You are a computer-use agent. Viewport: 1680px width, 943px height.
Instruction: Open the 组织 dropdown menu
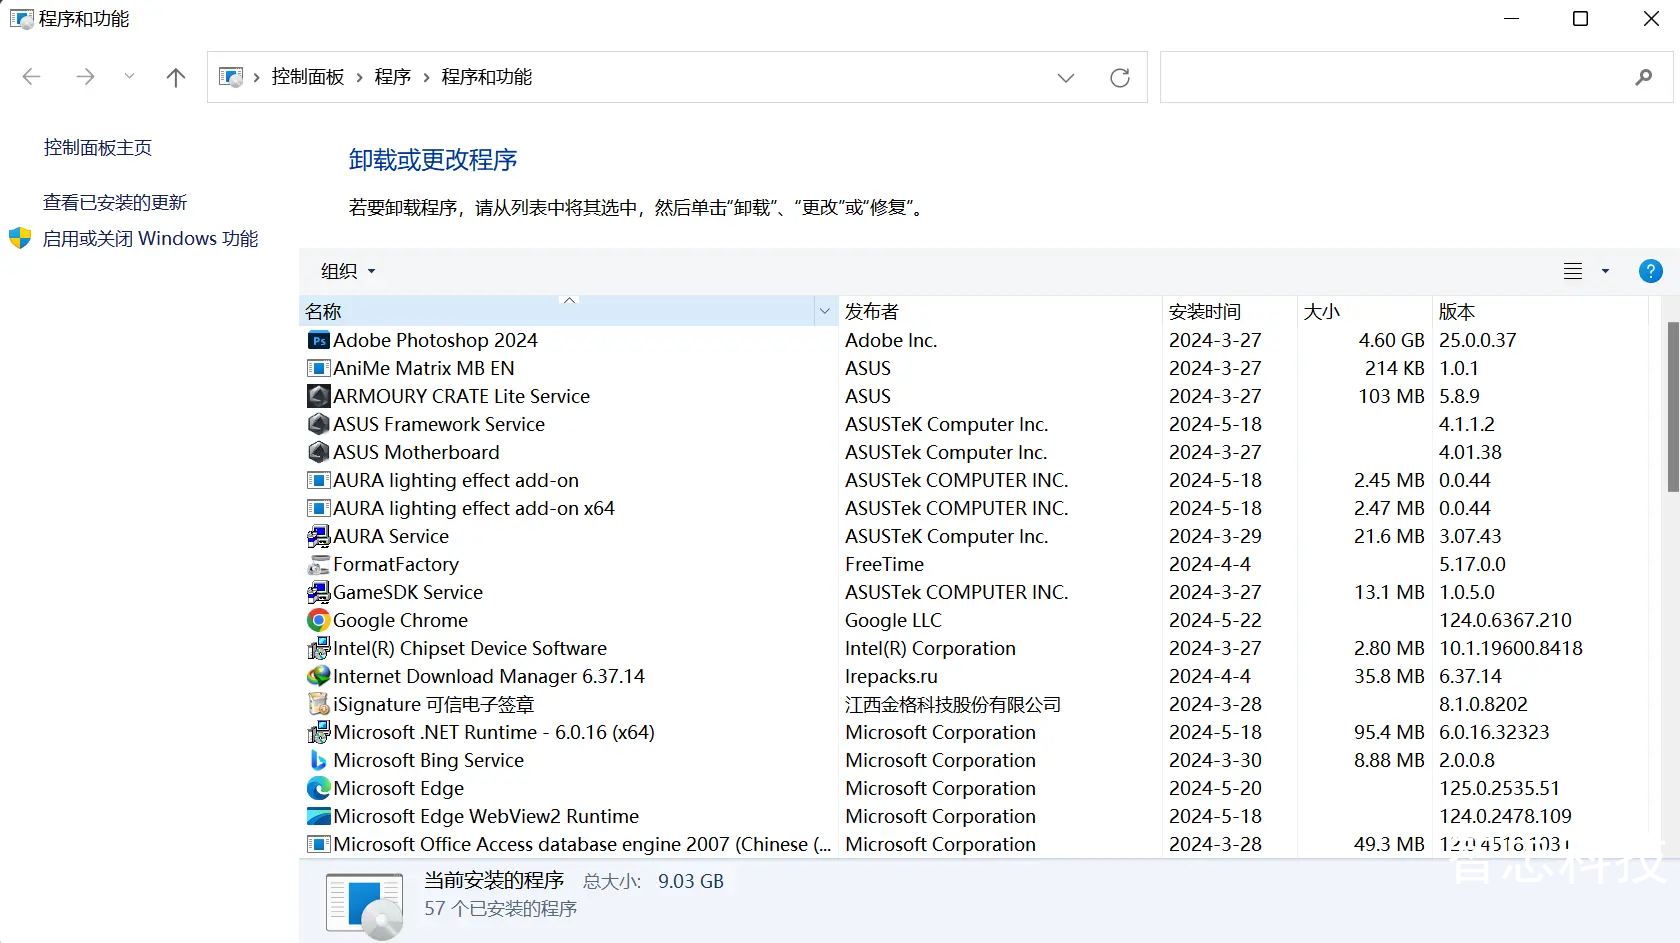point(348,271)
